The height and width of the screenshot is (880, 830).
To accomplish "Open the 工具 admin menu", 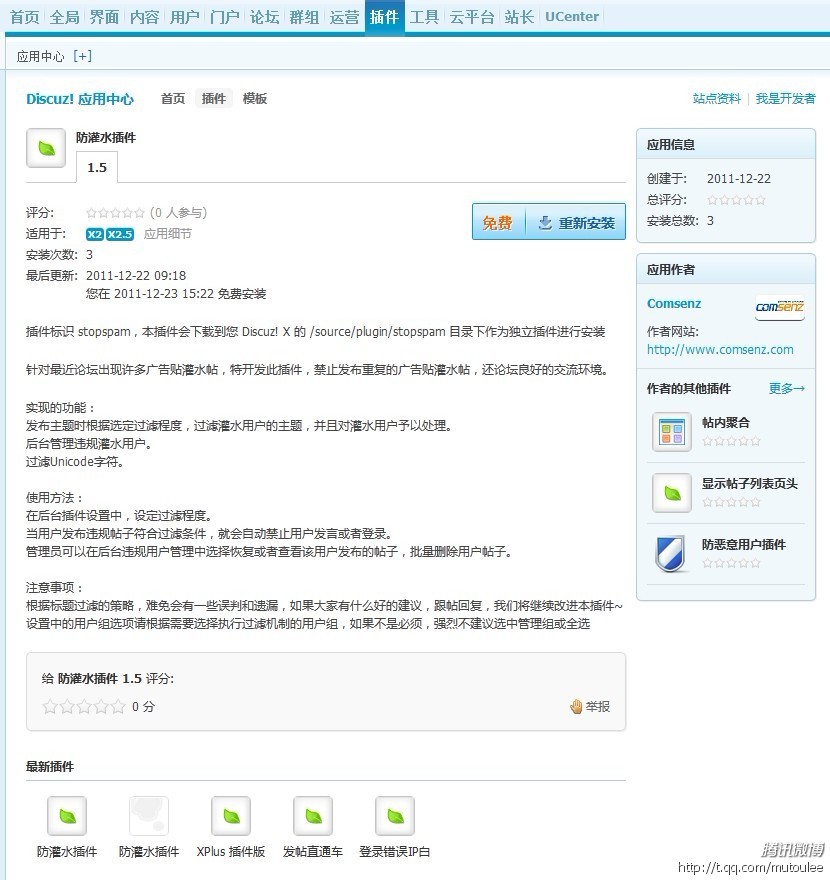I will click(424, 17).
